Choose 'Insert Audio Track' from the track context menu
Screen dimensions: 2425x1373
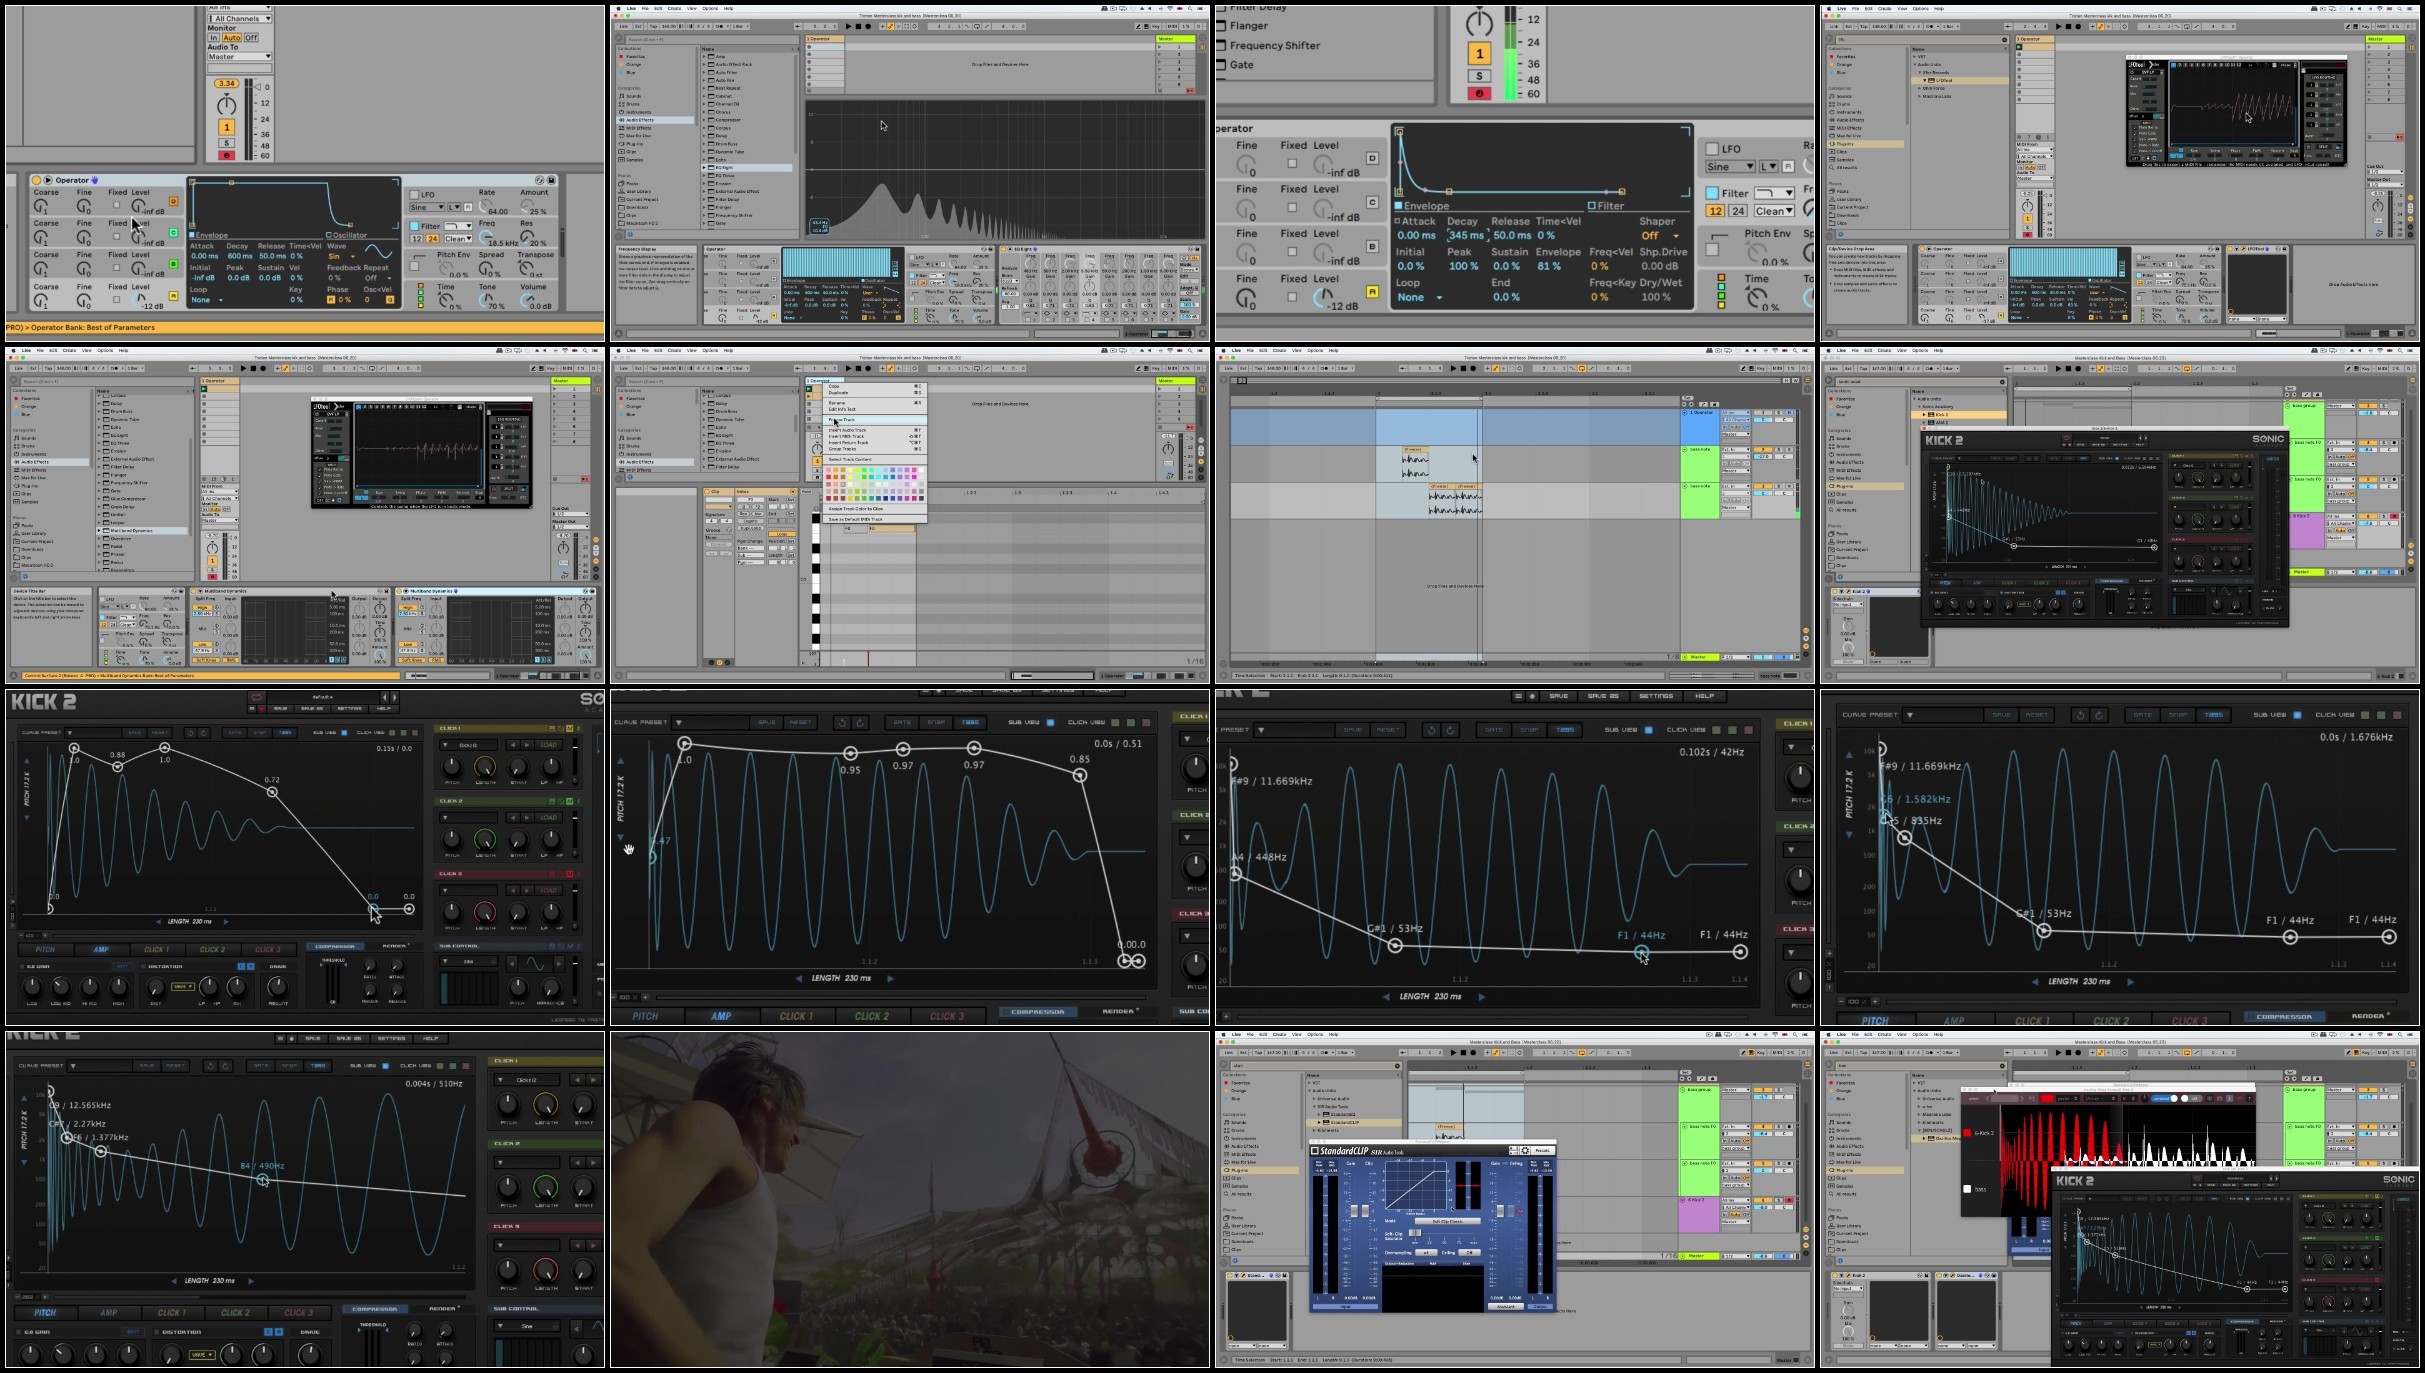pos(848,430)
